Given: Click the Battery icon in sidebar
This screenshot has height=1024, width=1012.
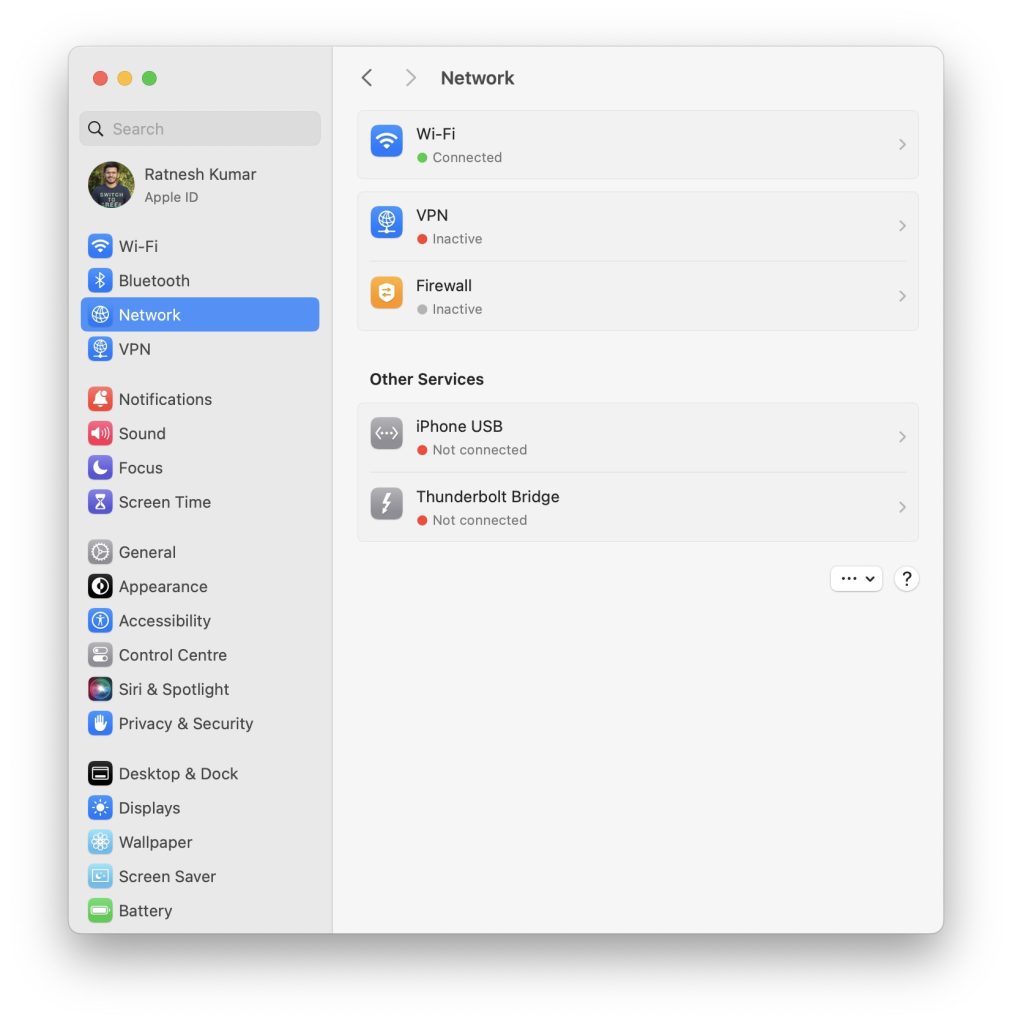Looking at the screenshot, I should point(100,911).
